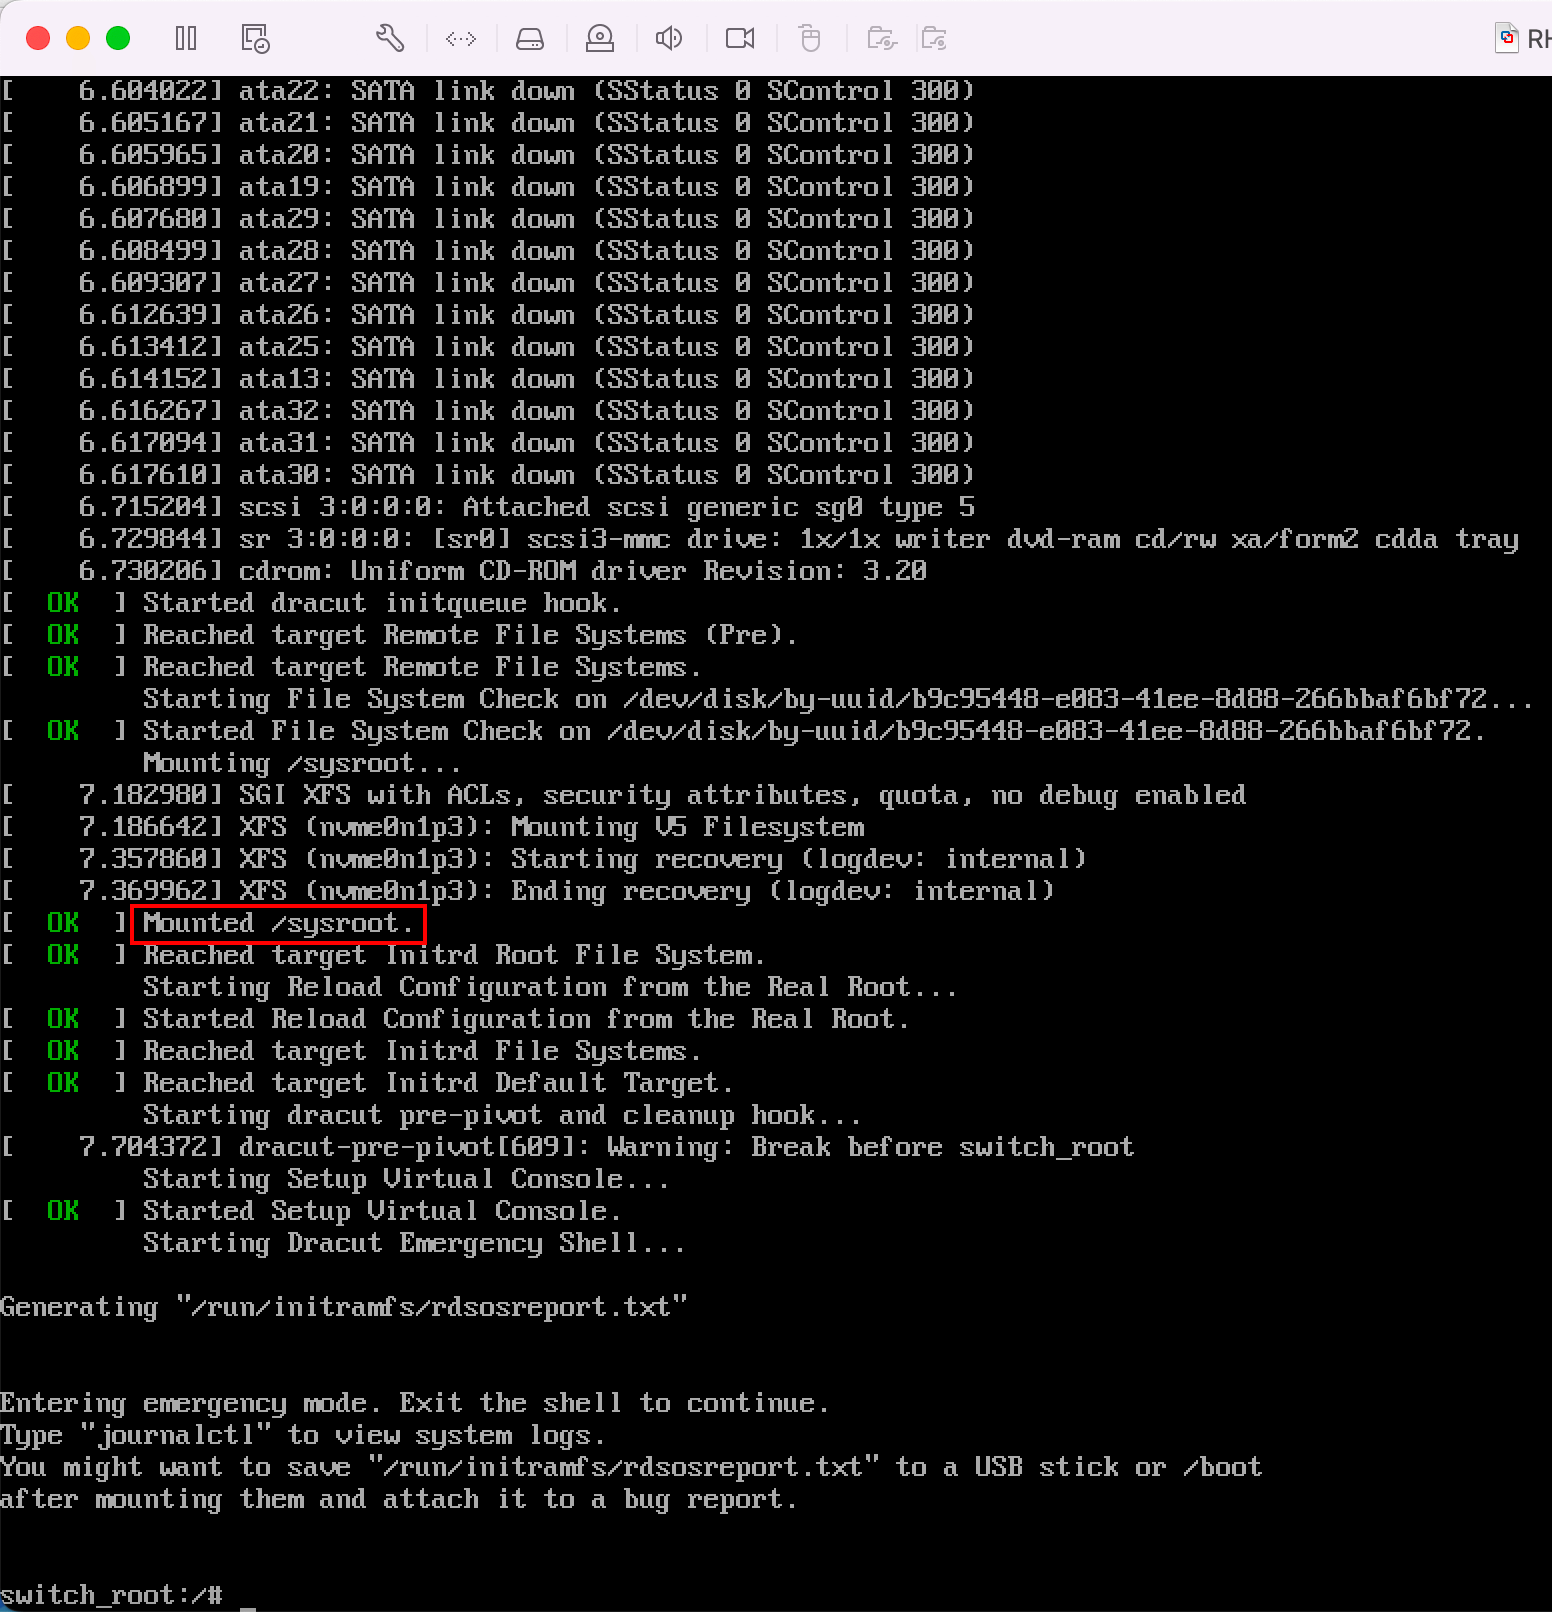The height and width of the screenshot is (1612, 1552).
Task: Click the hard disk device icon
Action: click(x=529, y=39)
